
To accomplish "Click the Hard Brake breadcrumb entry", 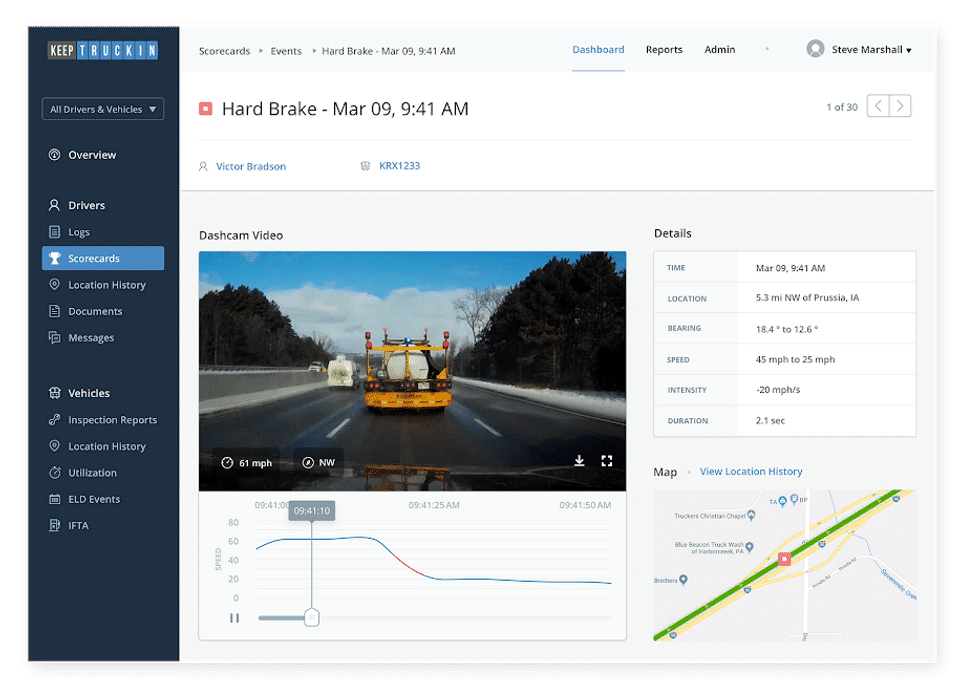I will 388,51.
